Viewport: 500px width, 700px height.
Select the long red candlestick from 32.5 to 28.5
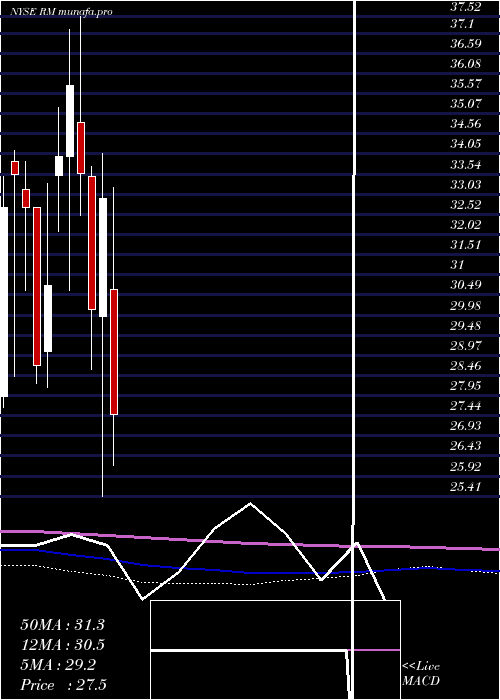tap(37, 287)
